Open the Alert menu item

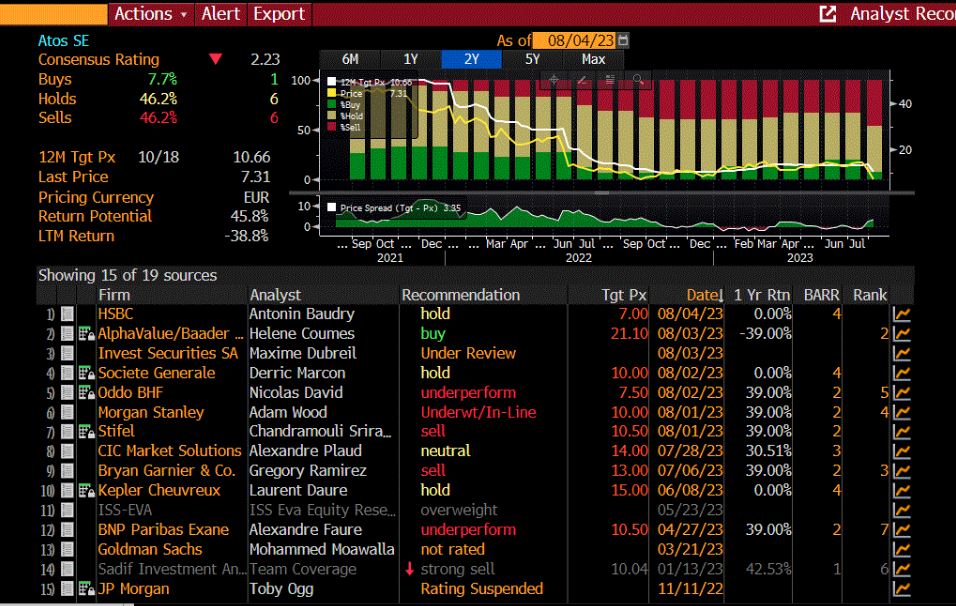[x=221, y=13]
